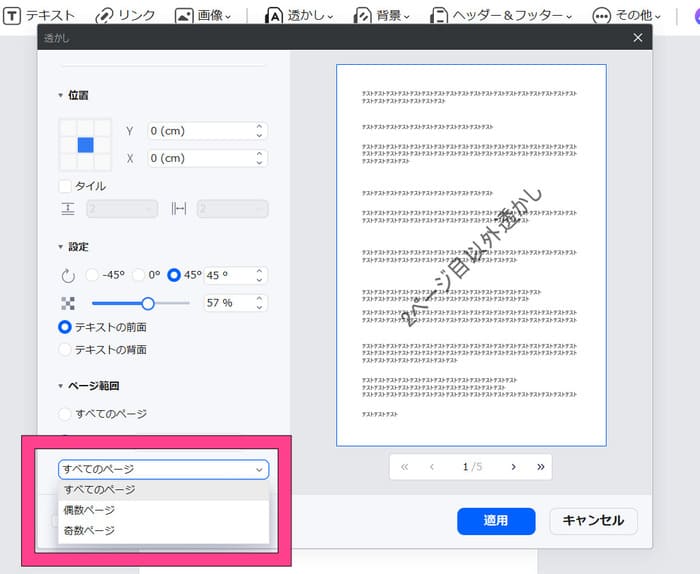Click the X offset input field
Image resolution: width=700 pixels, height=574 pixels.
pos(207,158)
